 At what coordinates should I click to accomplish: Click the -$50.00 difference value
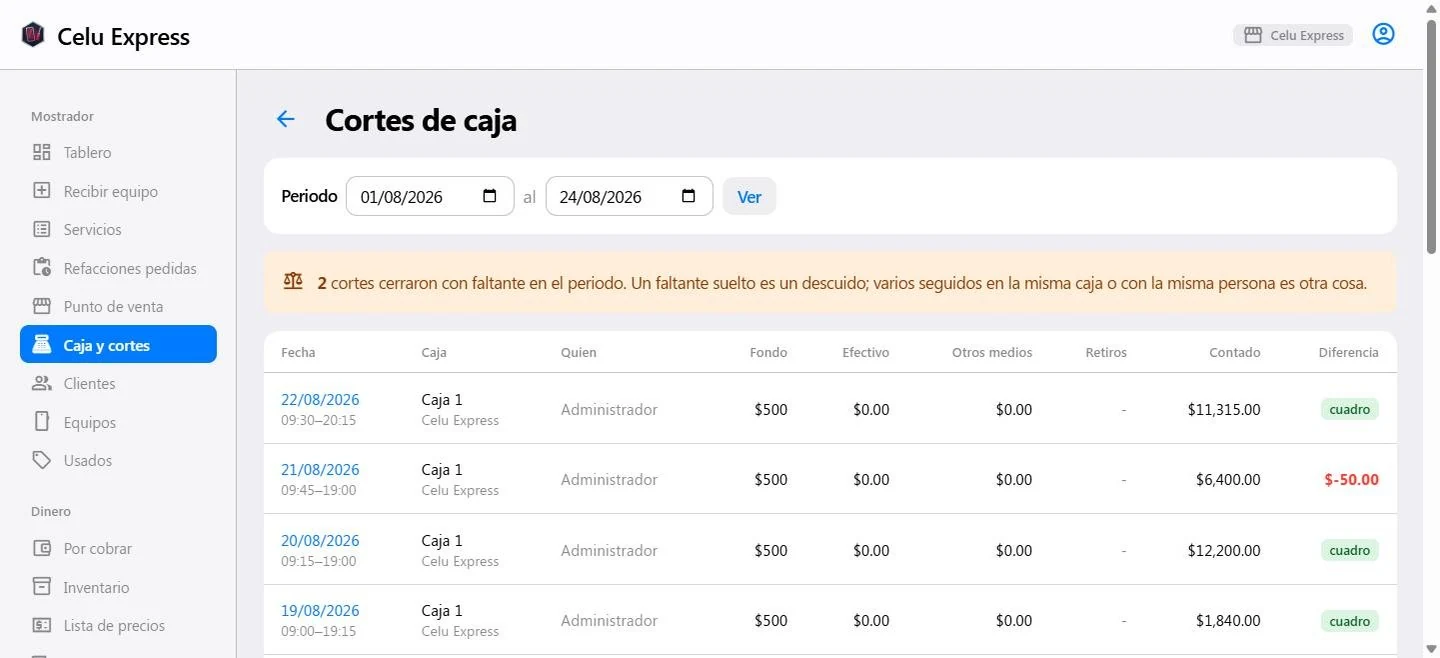point(1351,480)
